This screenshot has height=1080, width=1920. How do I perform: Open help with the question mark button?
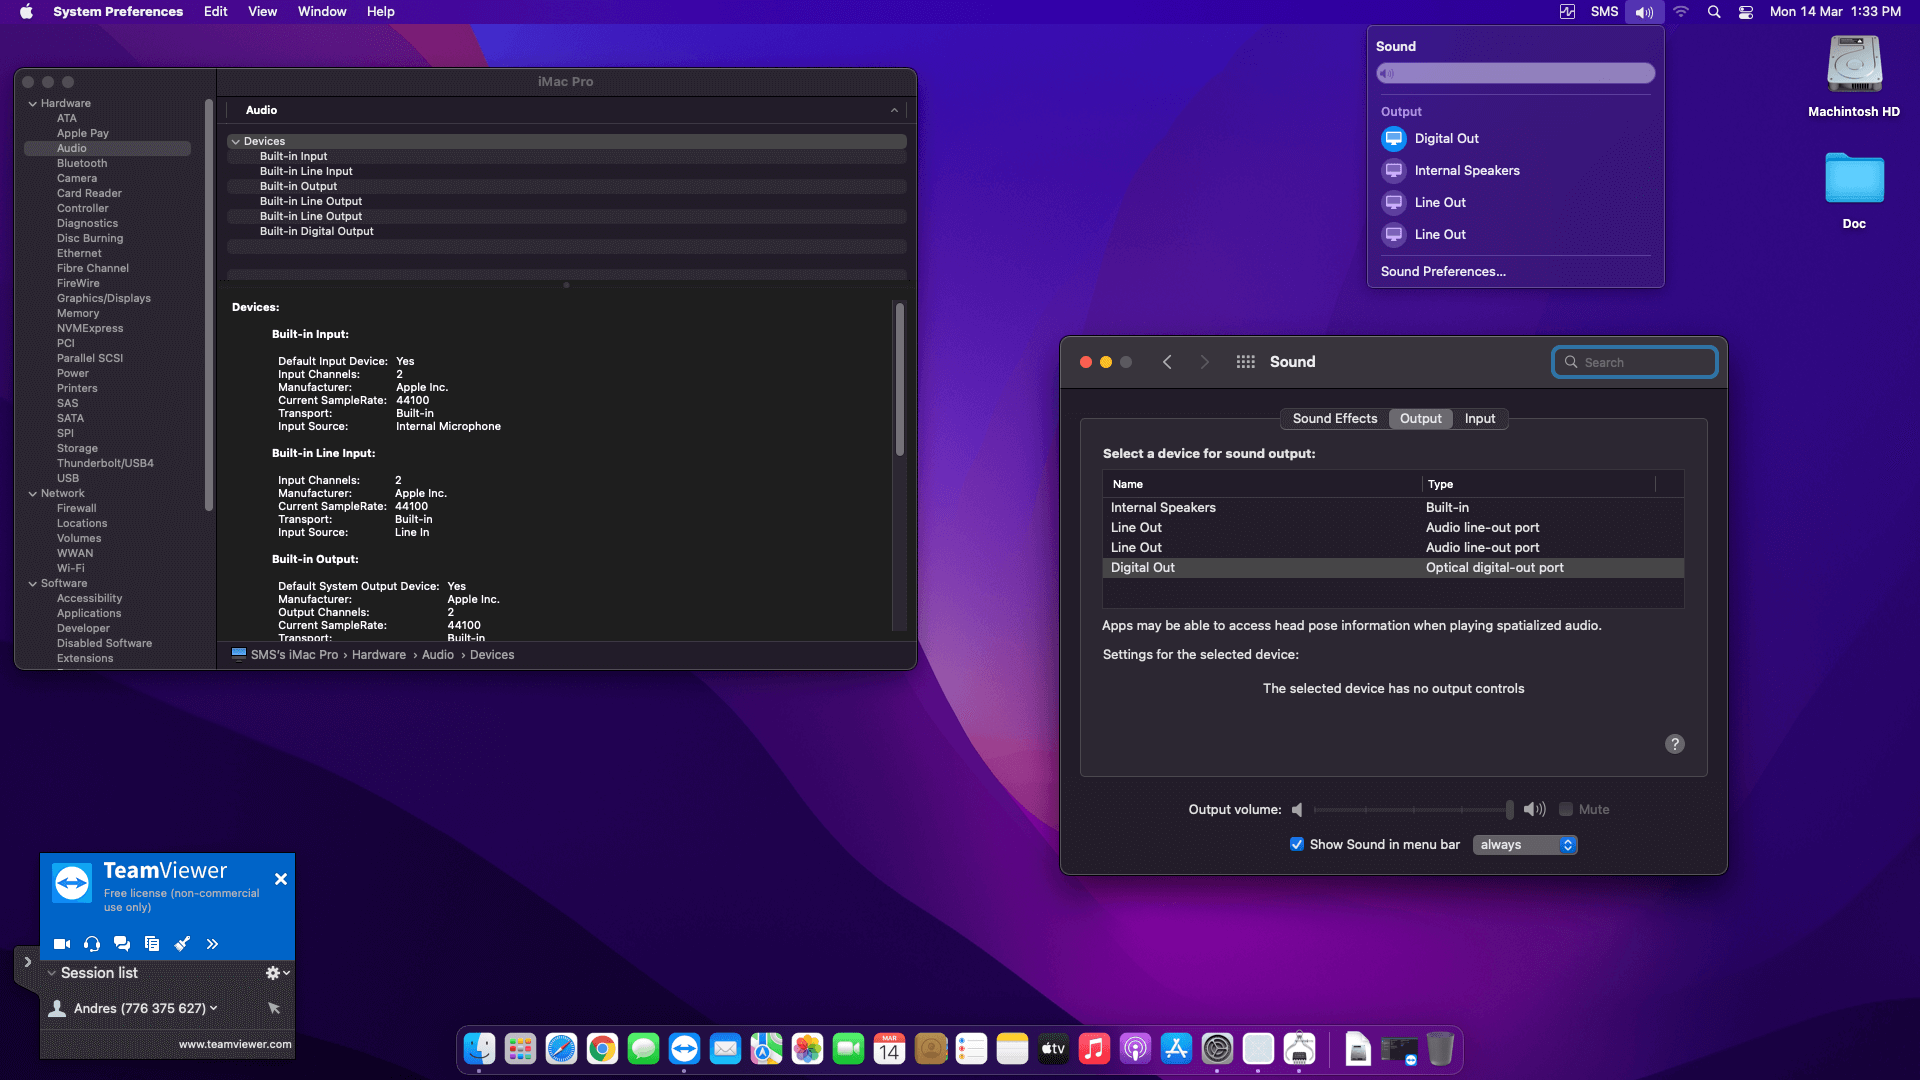click(1675, 744)
